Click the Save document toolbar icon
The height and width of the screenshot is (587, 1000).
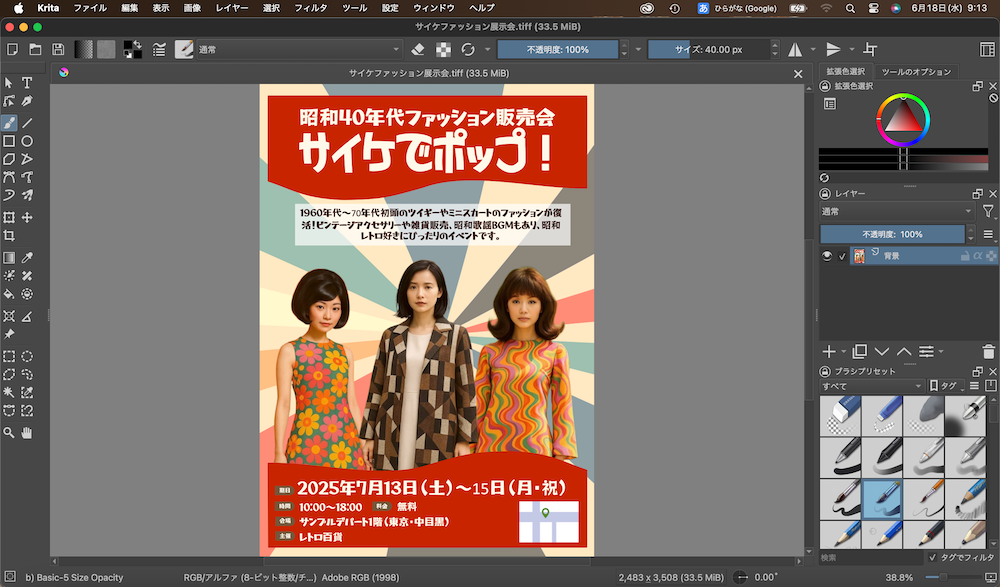[58, 49]
